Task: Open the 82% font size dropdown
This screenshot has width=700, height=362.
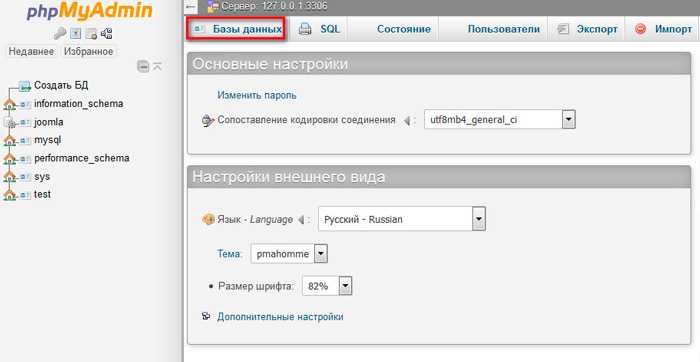Action: (x=327, y=286)
